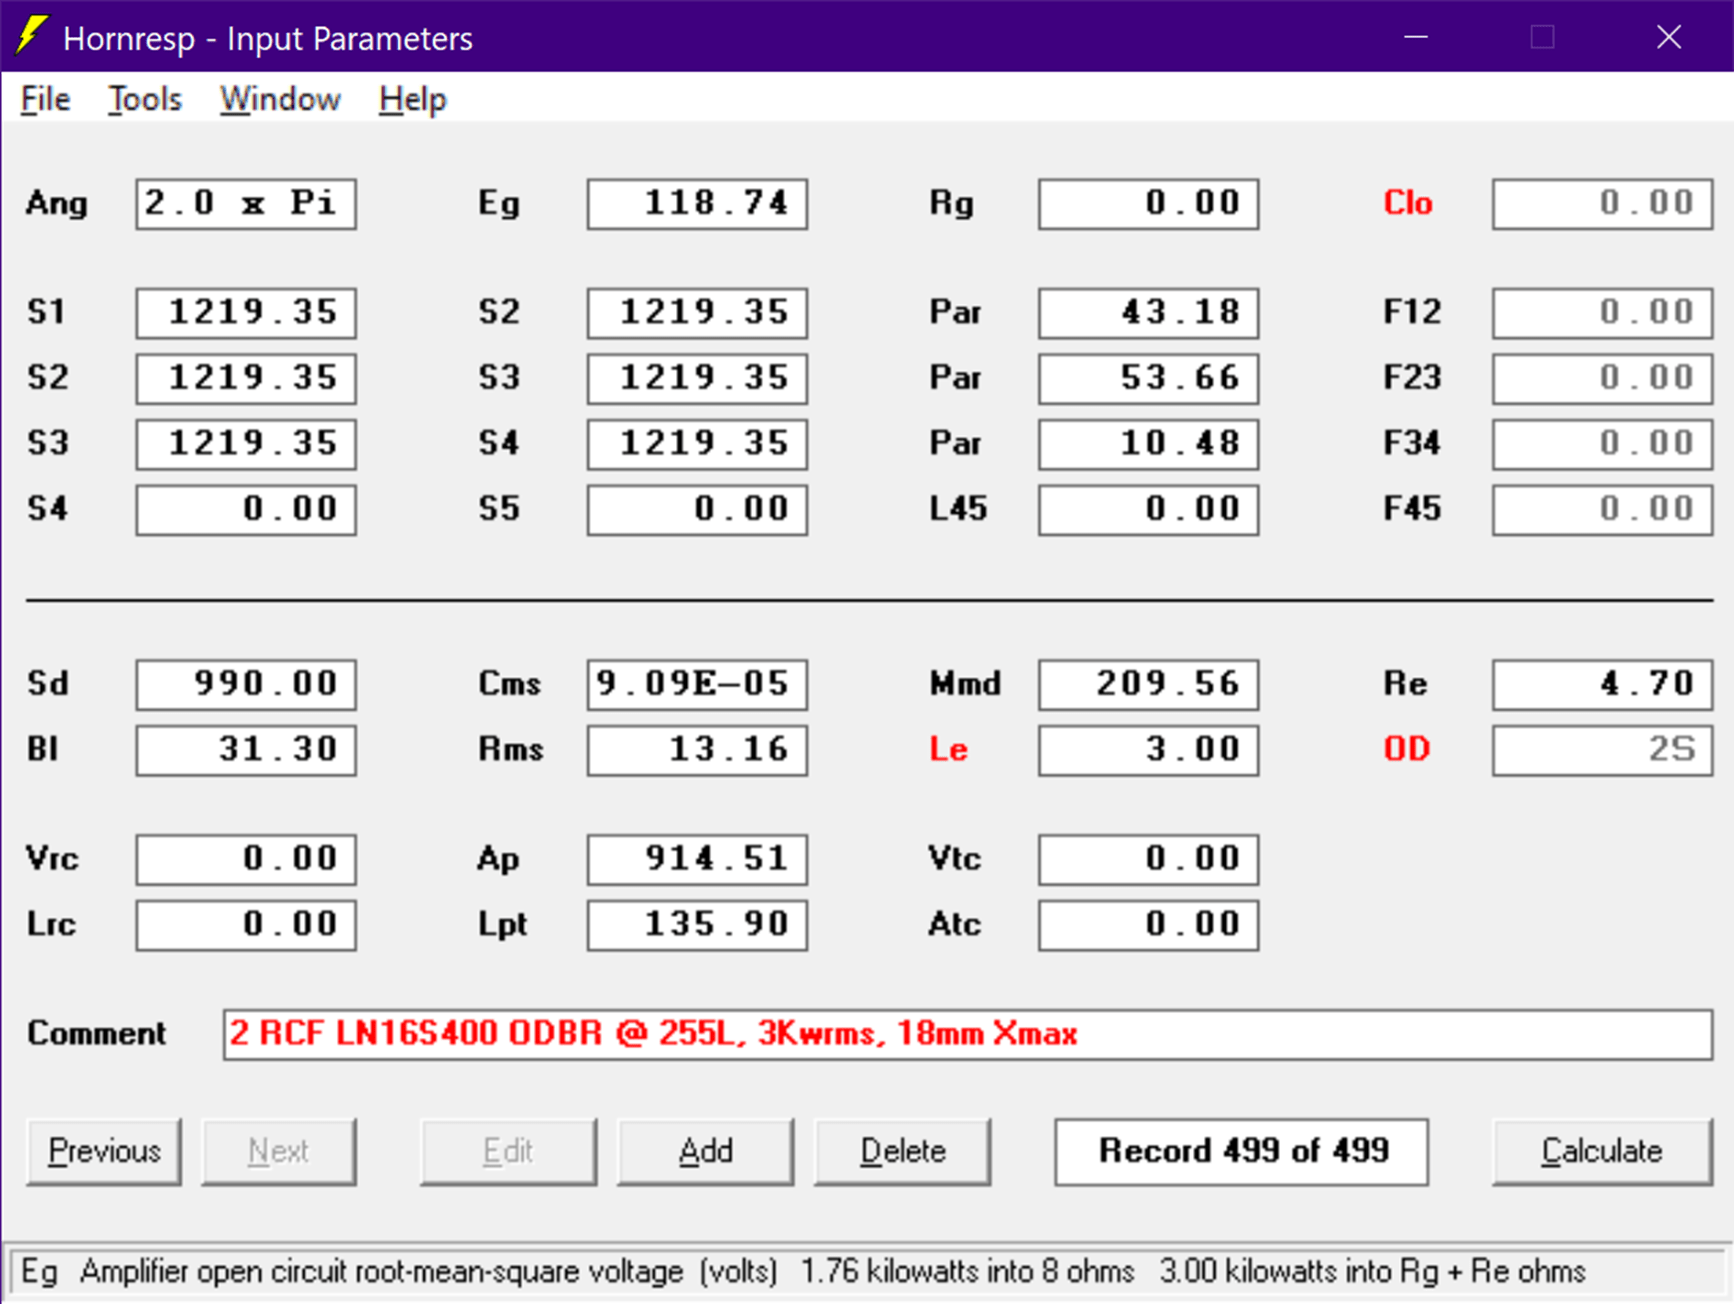Click the Bl field showing 31.30
Screen dimensions: 1734x1304
click(x=246, y=750)
